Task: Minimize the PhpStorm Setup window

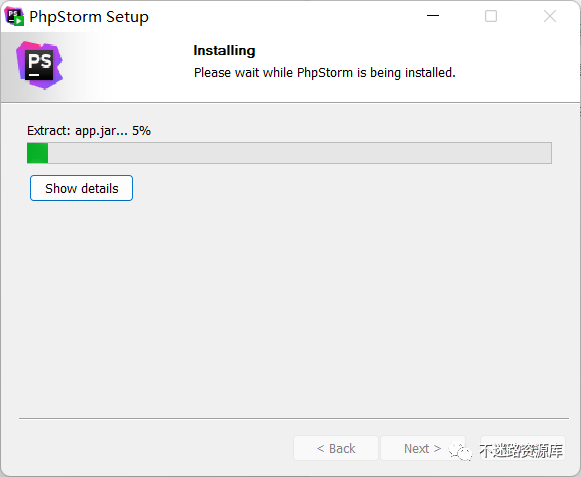Action: [x=433, y=16]
